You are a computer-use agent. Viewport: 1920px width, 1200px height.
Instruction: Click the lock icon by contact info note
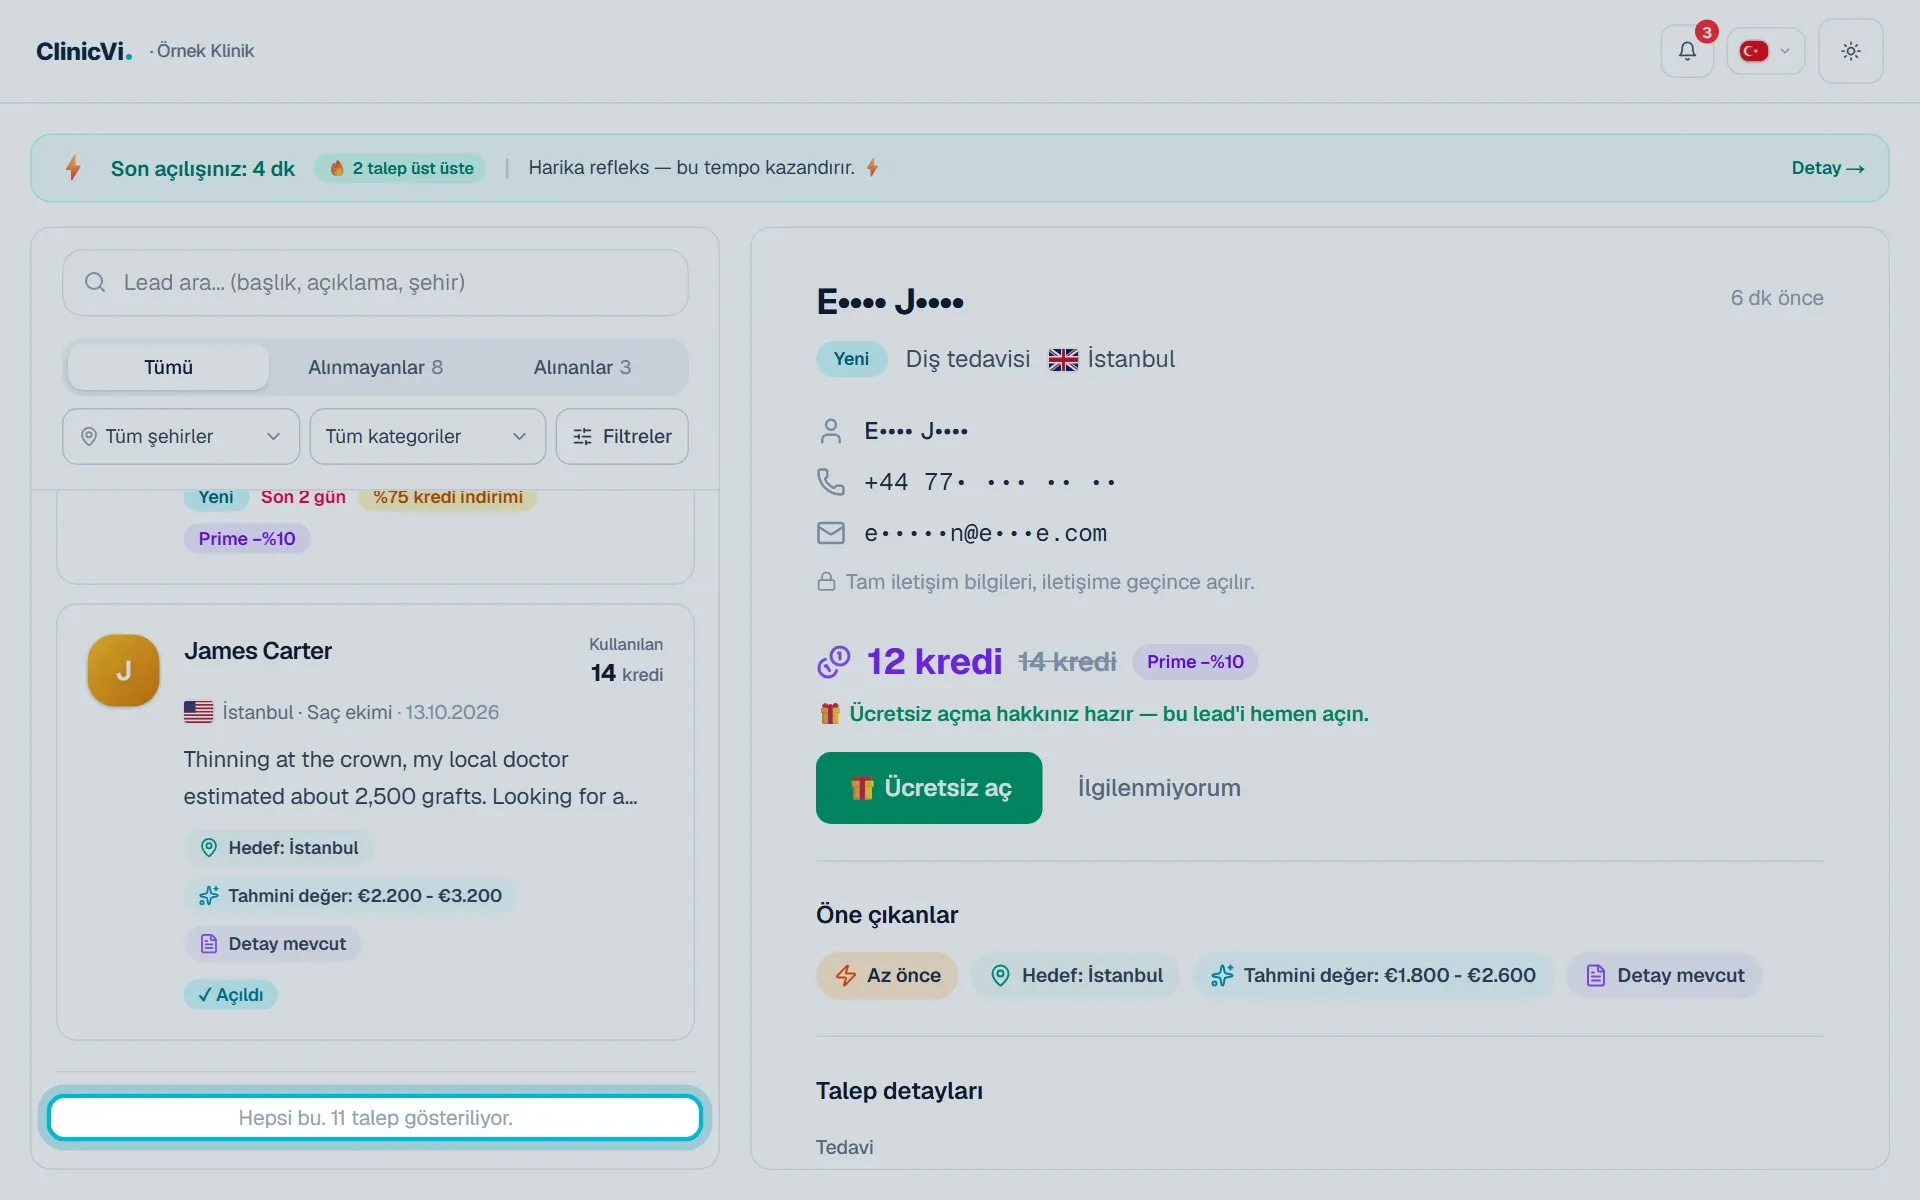pyautogui.click(x=826, y=582)
